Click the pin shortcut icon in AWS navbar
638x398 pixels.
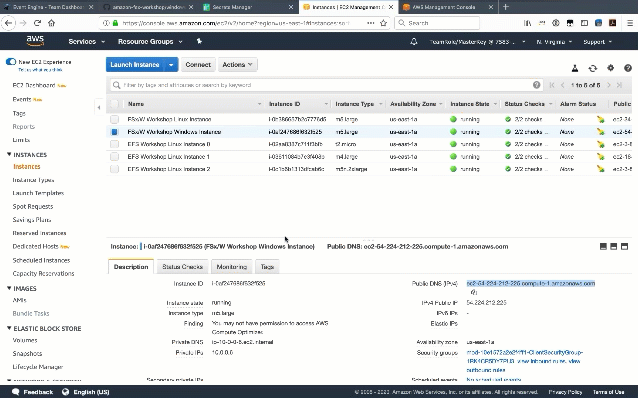pyautogui.click(x=199, y=41)
